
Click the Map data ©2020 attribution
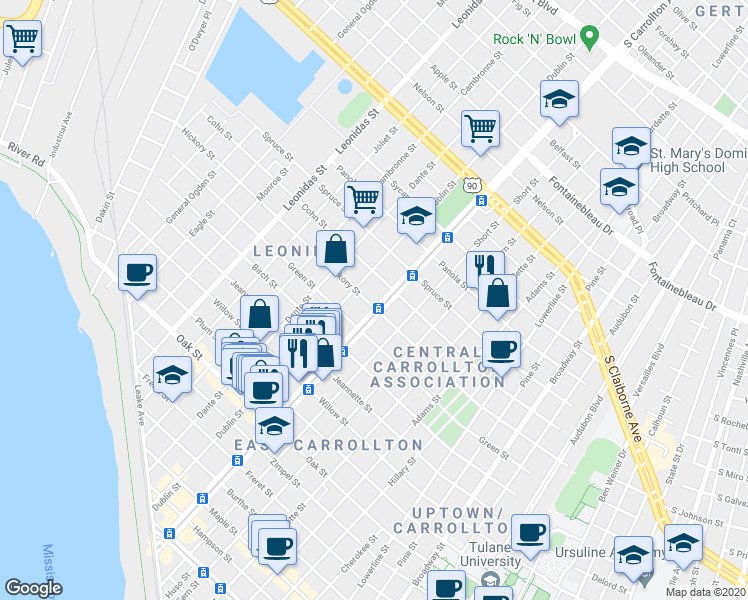click(x=706, y=593)
